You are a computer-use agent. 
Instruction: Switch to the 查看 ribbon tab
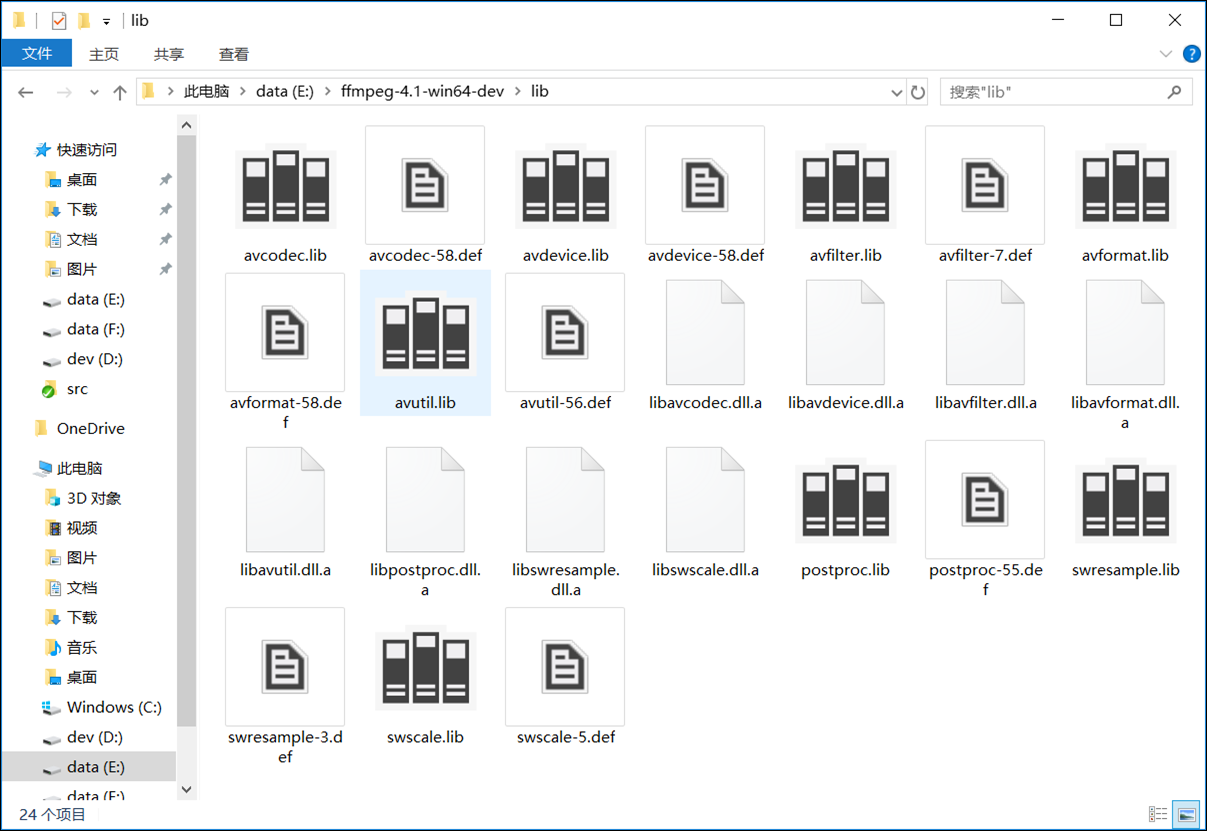coord(234,54)
